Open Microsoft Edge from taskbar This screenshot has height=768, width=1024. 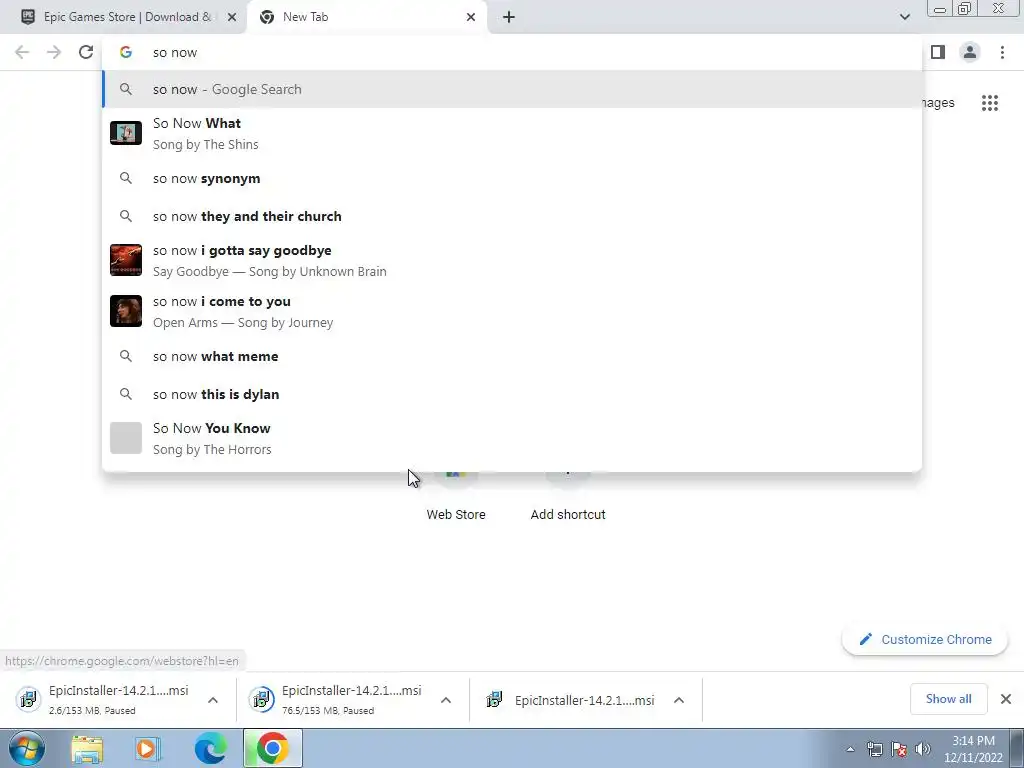210,749
